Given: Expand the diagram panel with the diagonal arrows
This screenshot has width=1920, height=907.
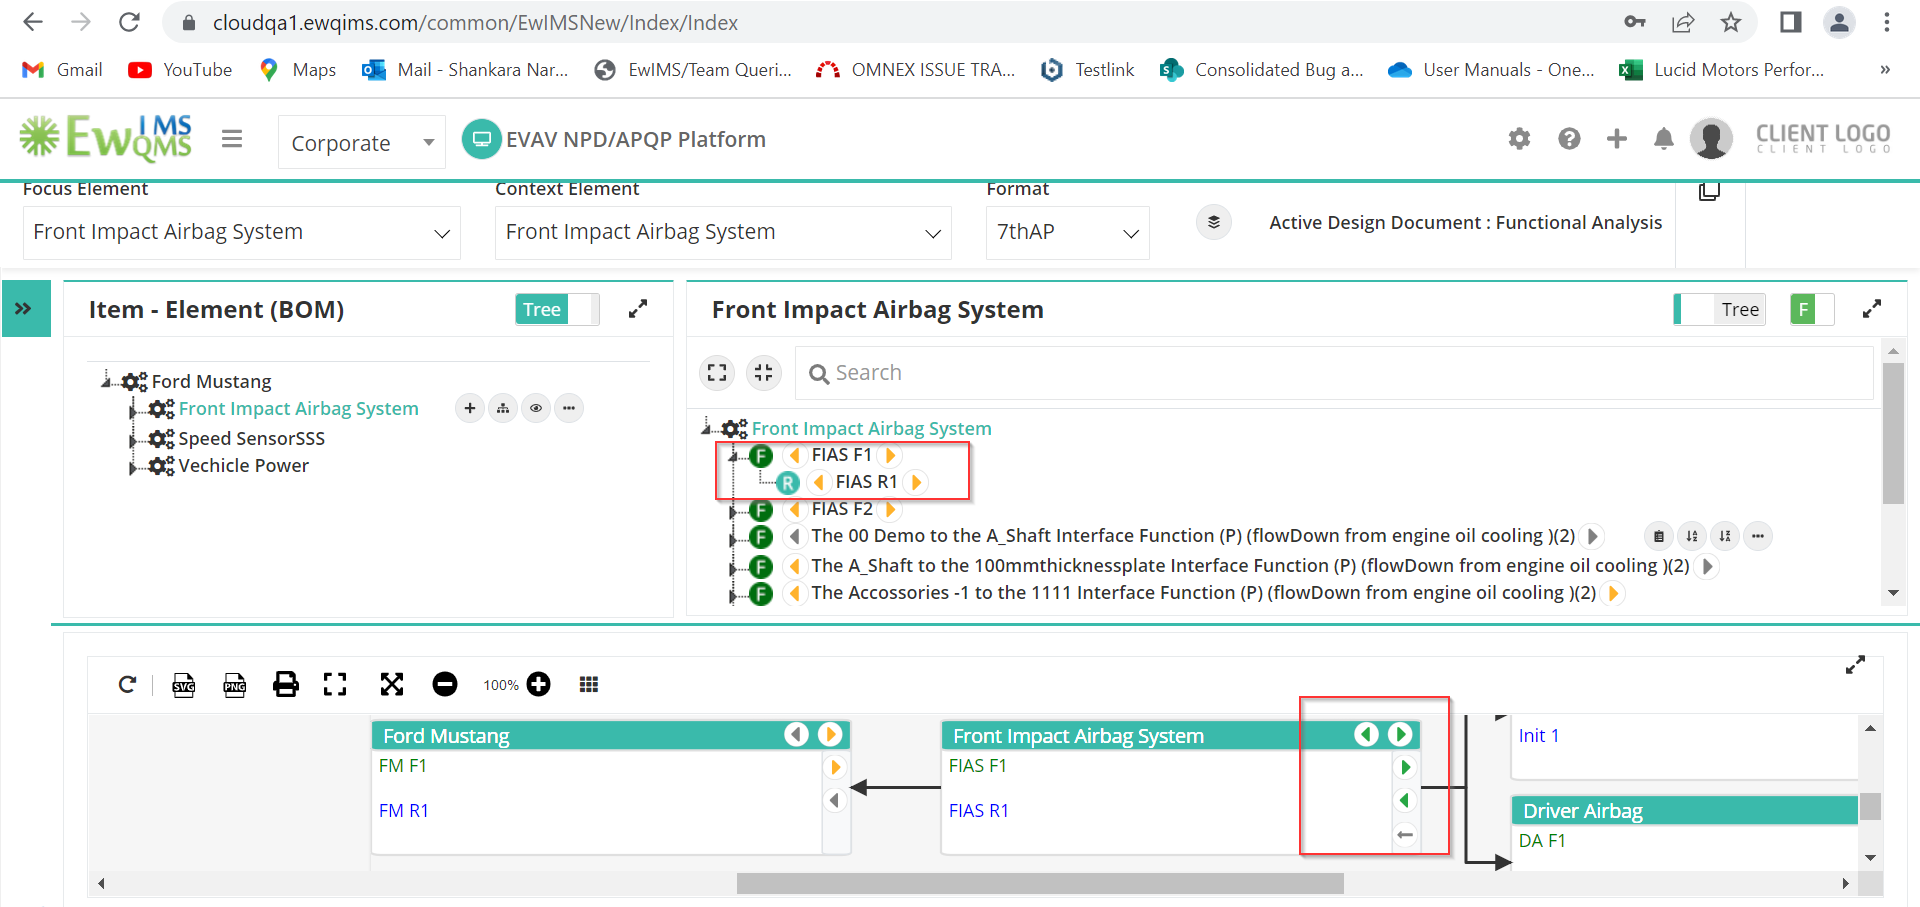Looking at the screenshot, I should click(1855, 665).
